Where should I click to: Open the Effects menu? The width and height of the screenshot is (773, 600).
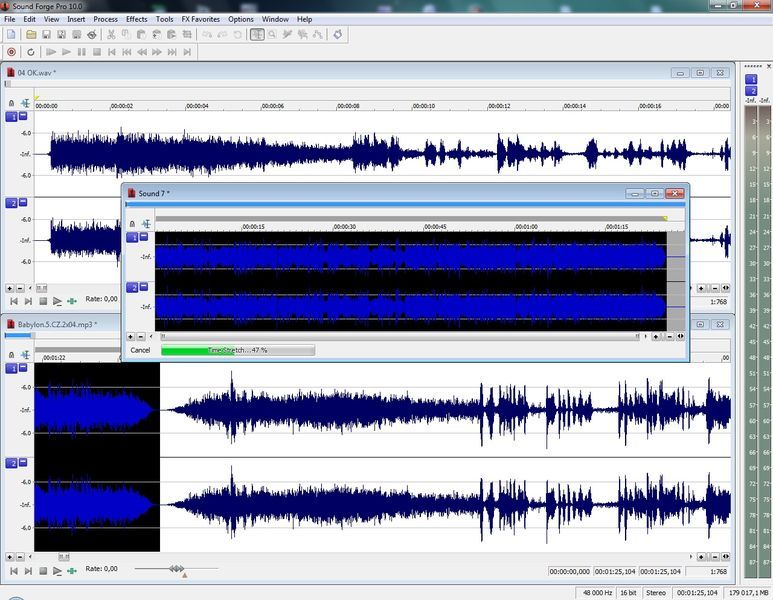coord(137,19)
